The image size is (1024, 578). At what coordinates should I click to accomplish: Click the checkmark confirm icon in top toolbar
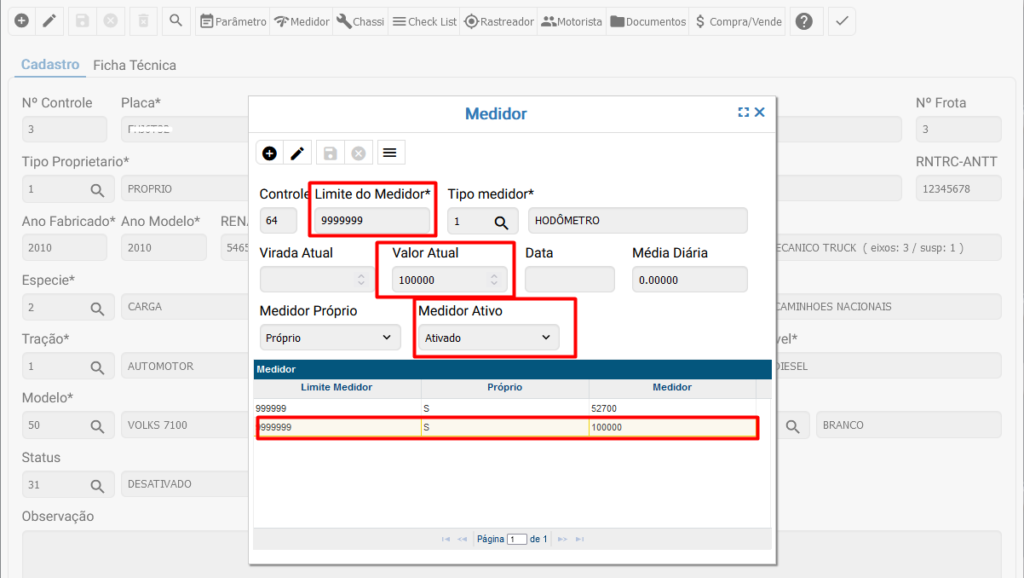(x=842, y=21)
